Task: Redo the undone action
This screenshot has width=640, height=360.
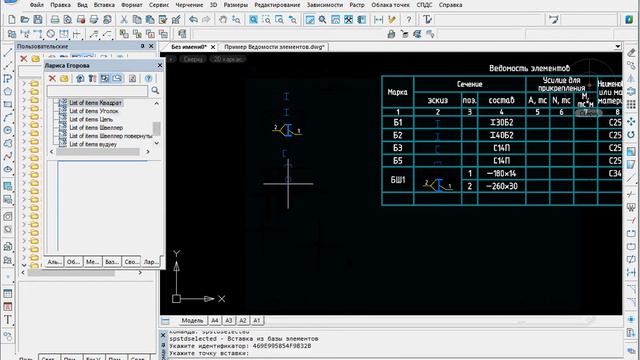Action: 206,20
